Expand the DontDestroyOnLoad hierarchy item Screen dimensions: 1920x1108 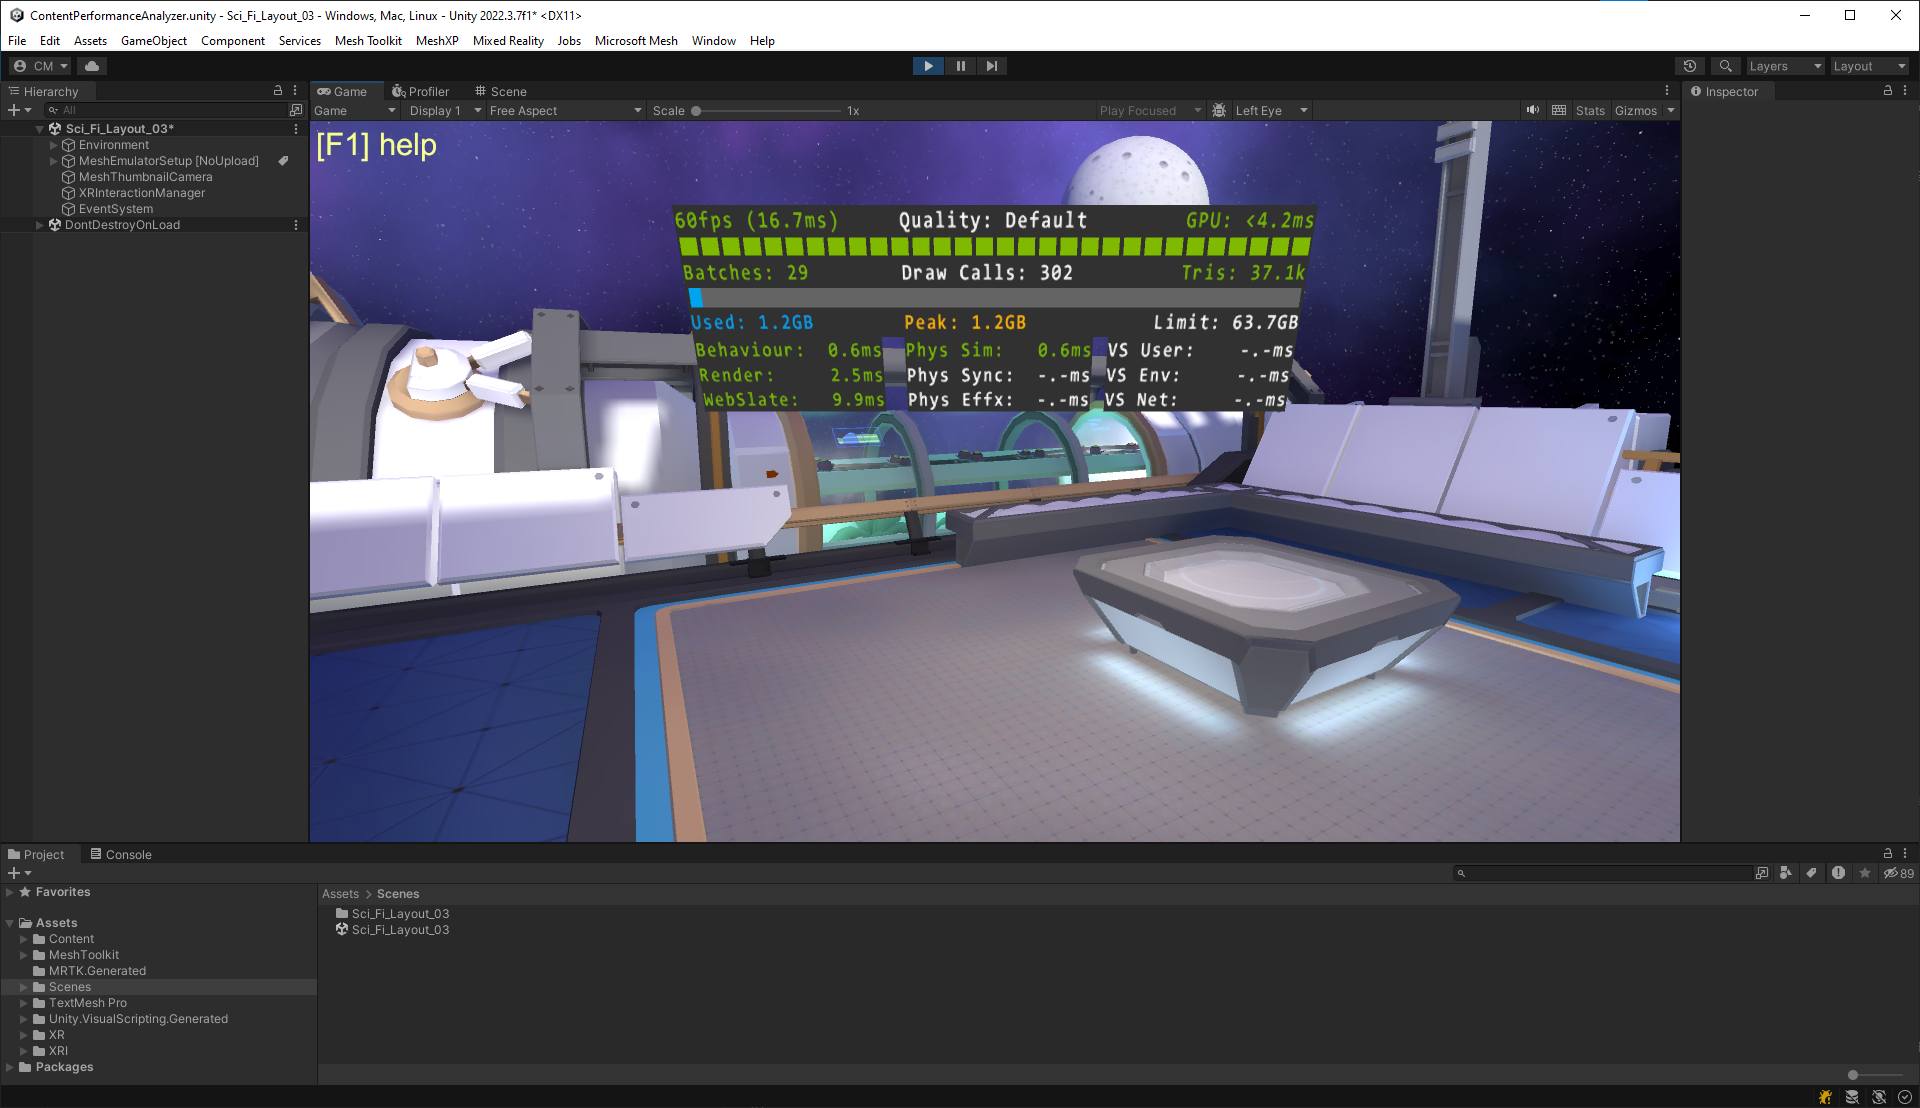click(x=38, y=224)
